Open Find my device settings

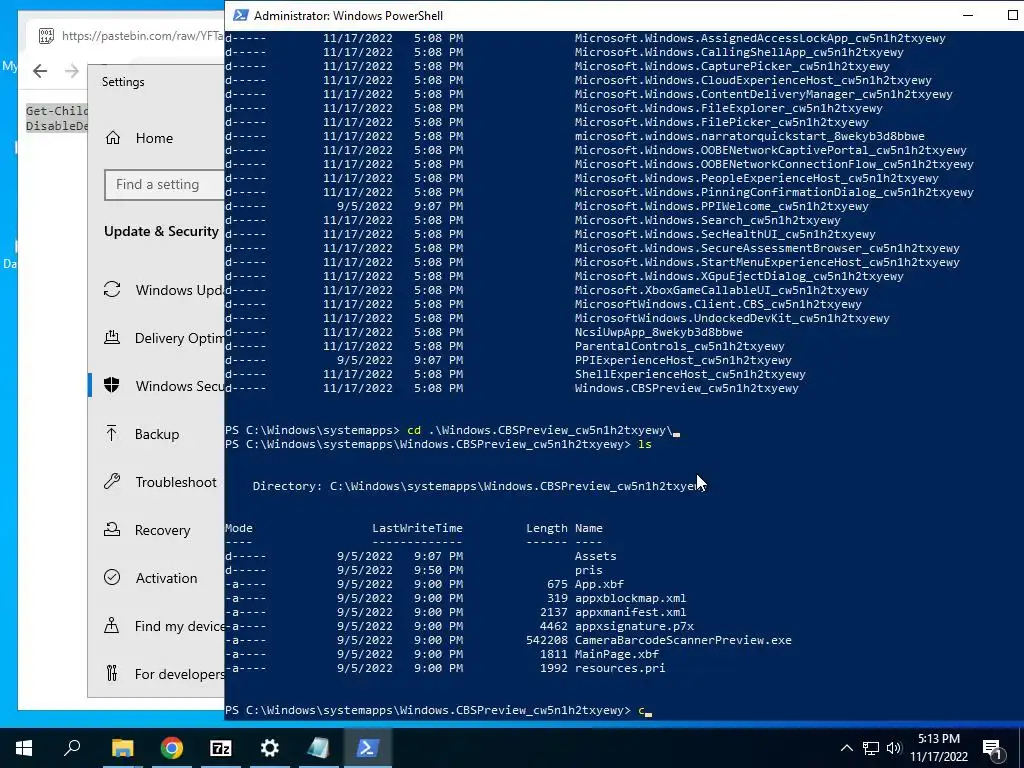tap(163, 626)
